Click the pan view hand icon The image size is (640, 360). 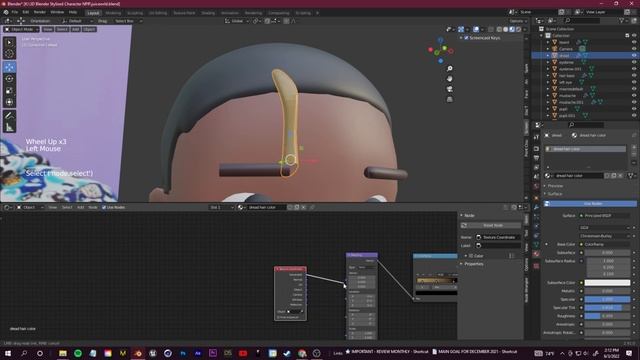(449, 79)
